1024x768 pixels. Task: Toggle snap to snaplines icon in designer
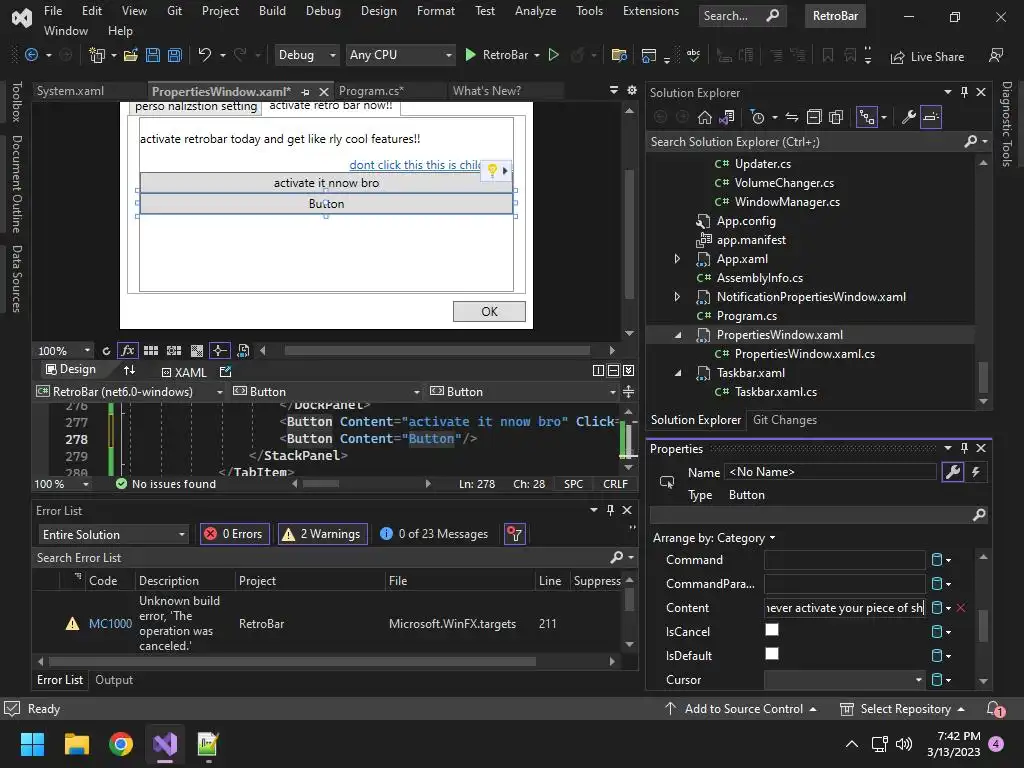(219, 351)
